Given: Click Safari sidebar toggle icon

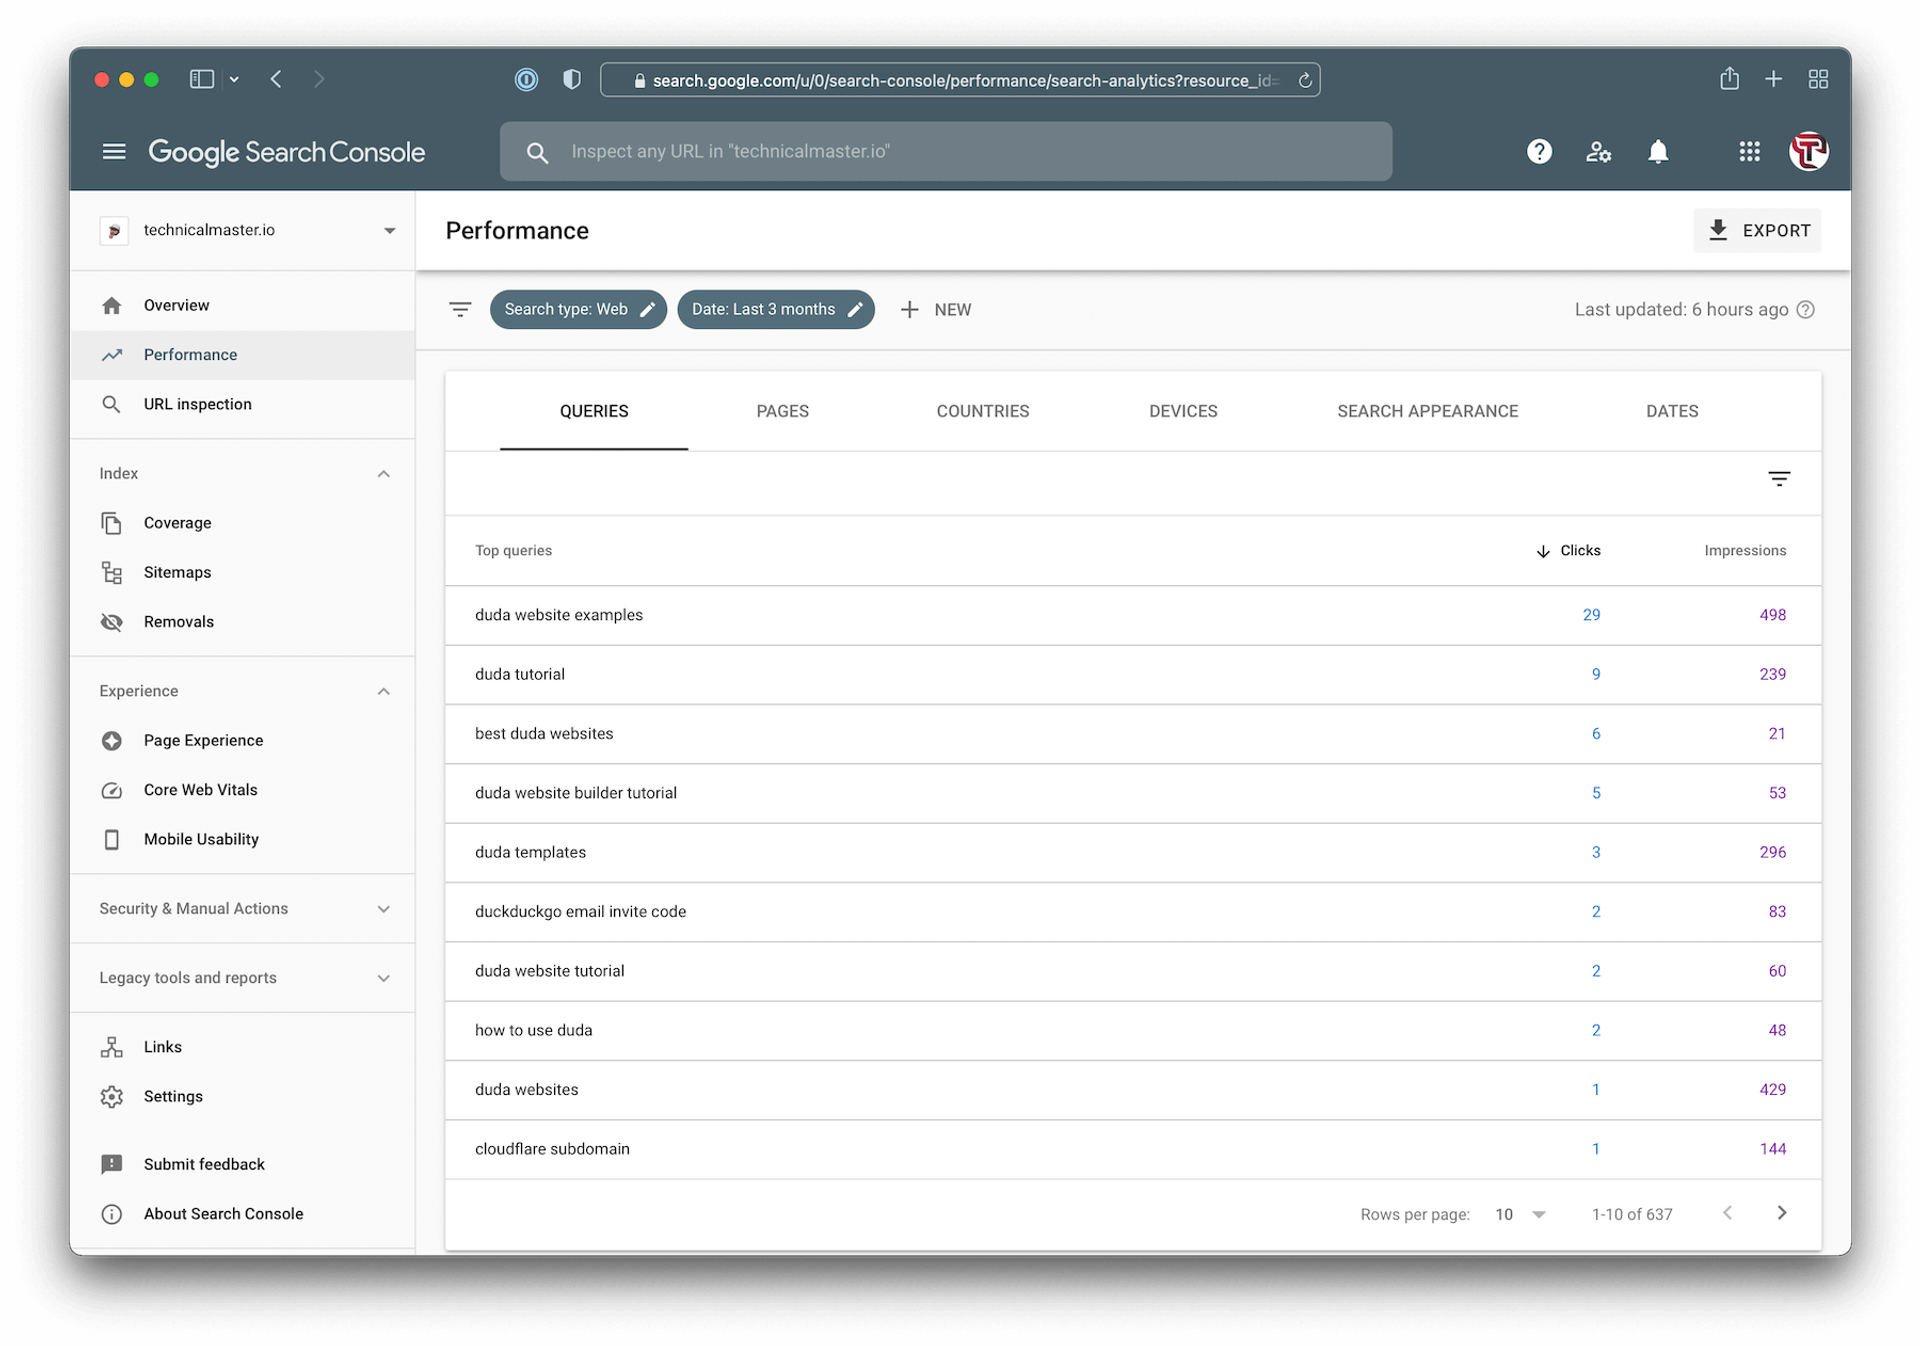Looking at the screenshot, I should click(202, 79).
